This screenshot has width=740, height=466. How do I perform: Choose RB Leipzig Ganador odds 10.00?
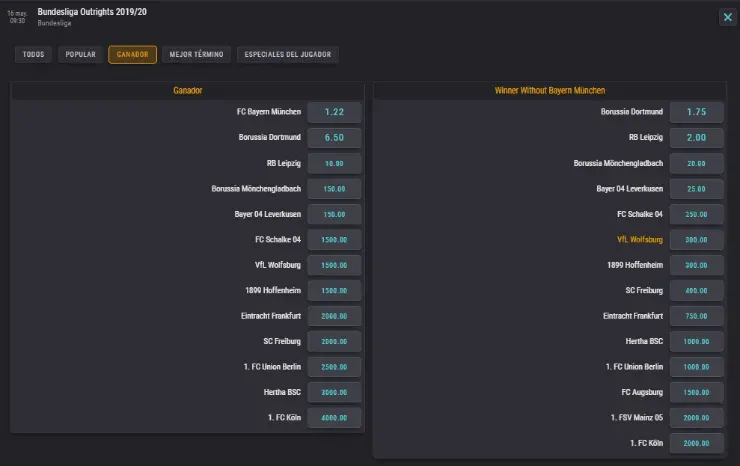coord(334,163)
